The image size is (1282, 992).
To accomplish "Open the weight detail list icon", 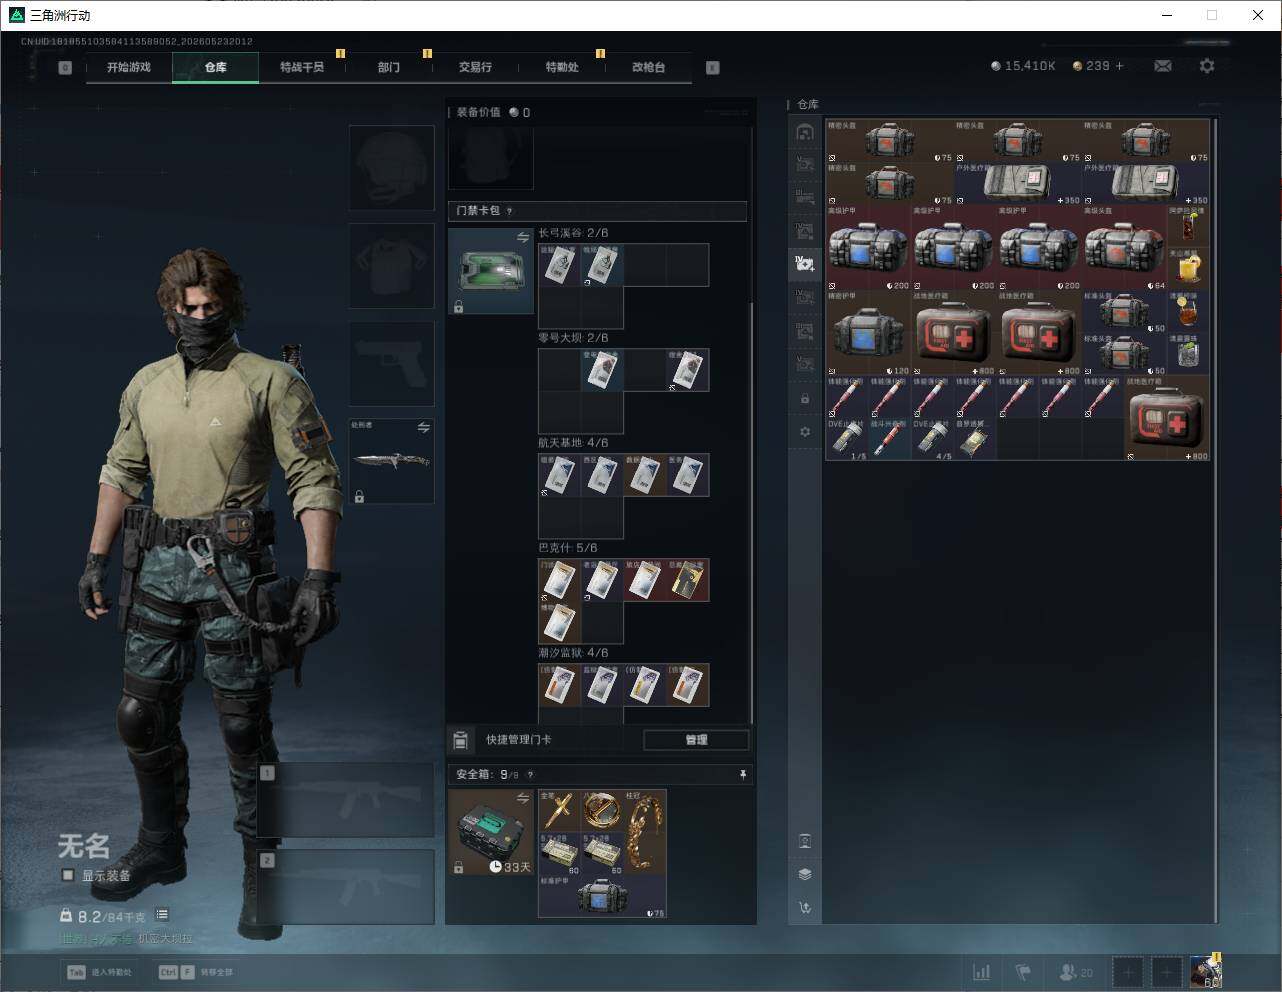I will pos(162,915).
